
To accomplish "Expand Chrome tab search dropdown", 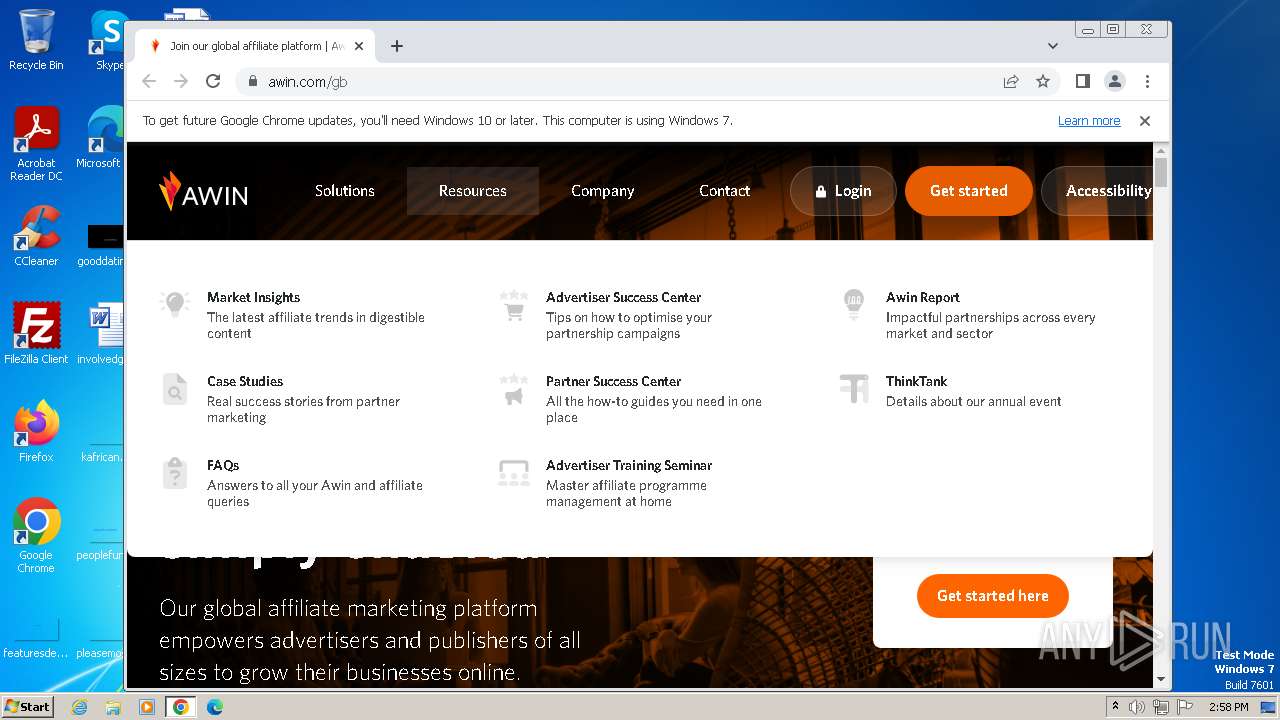I will (x=1053, y=46).
